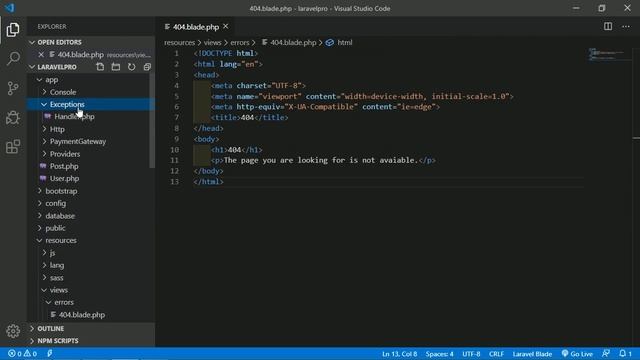Click the lightning icon in status bar
This screenshot has width=640, height=360.
[x=50, y=354]
